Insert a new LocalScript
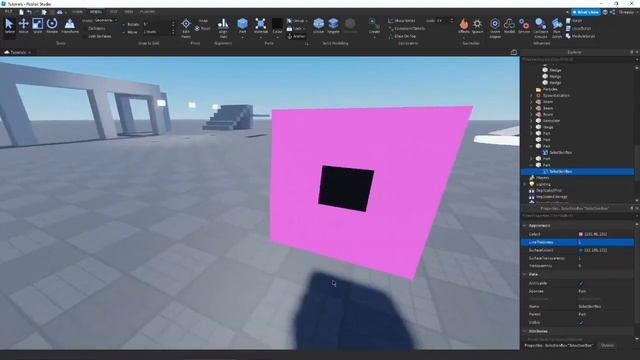Screen dimensions: 640x360 [578, 29]
